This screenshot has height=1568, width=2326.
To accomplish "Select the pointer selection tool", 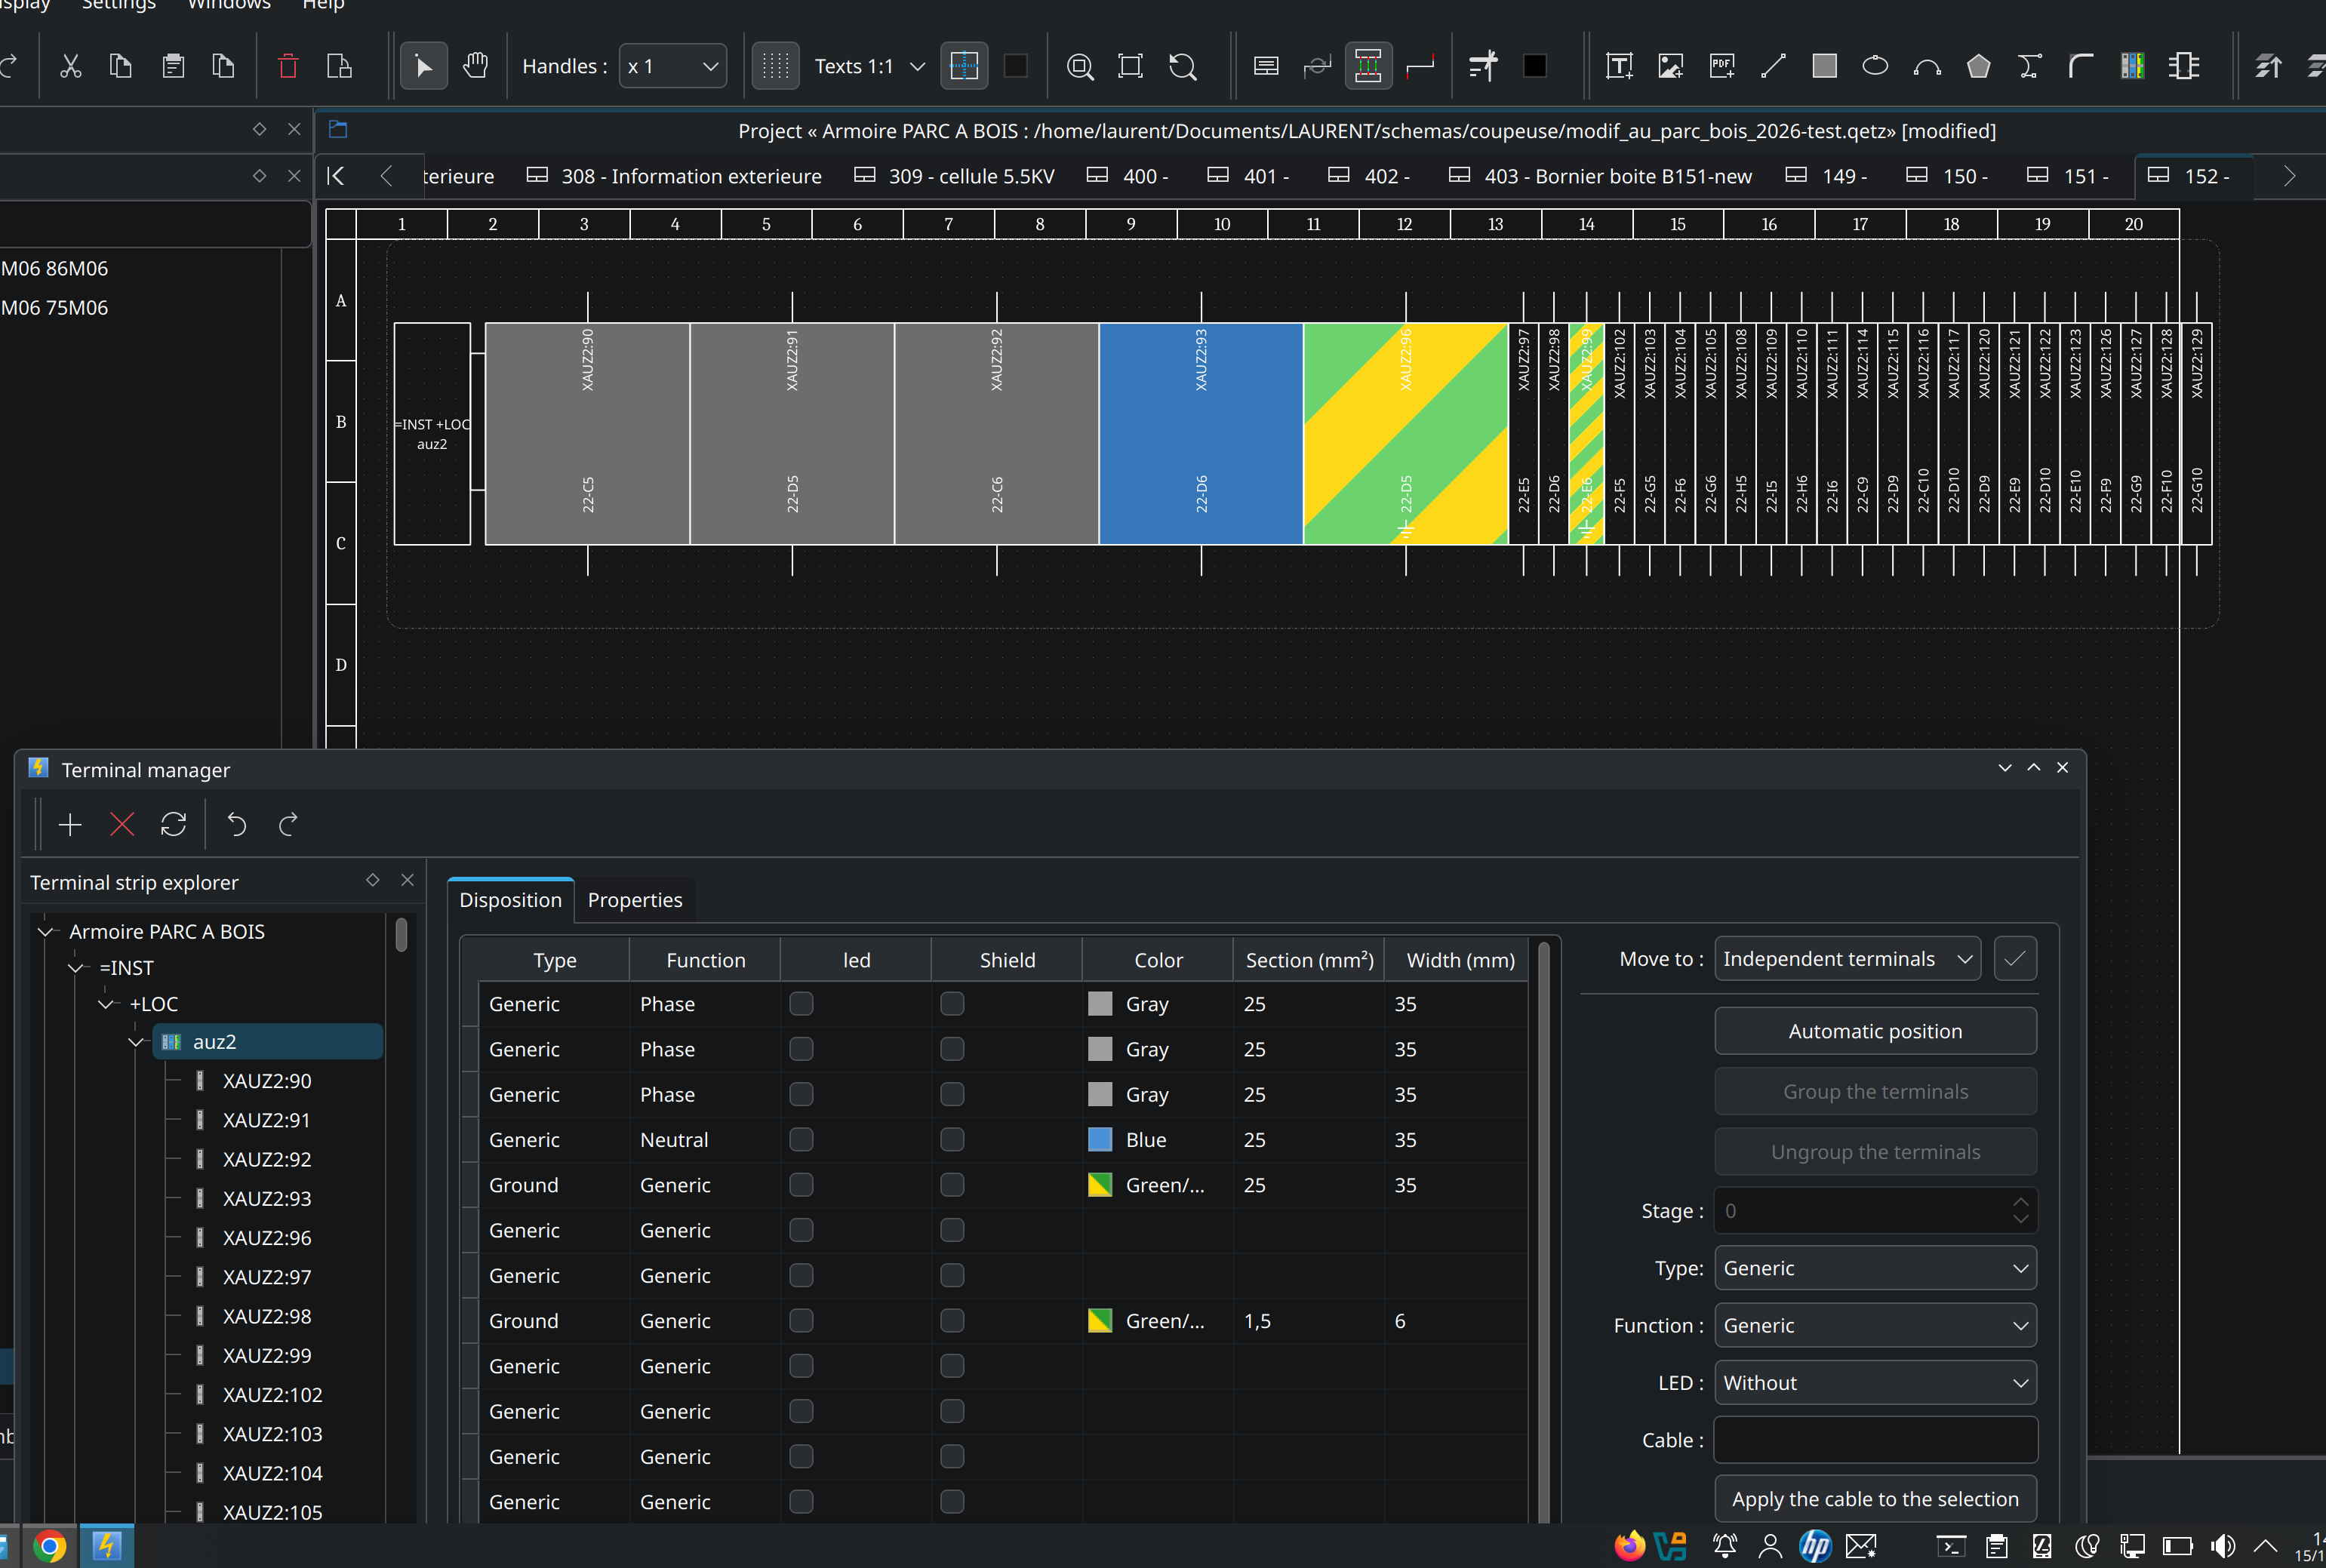I will point(424,66).
